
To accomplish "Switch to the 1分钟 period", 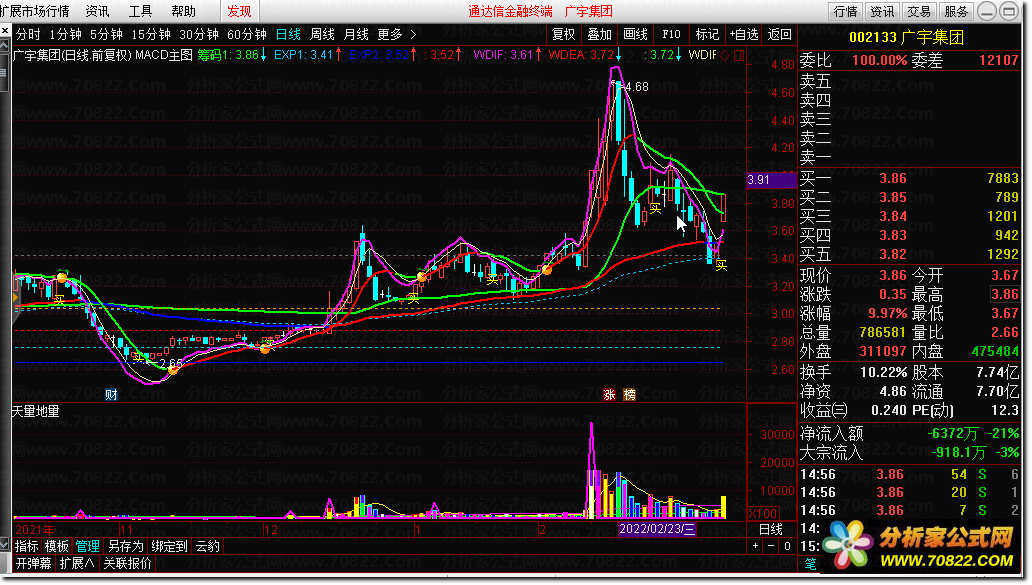I will (x=65, y=34).
